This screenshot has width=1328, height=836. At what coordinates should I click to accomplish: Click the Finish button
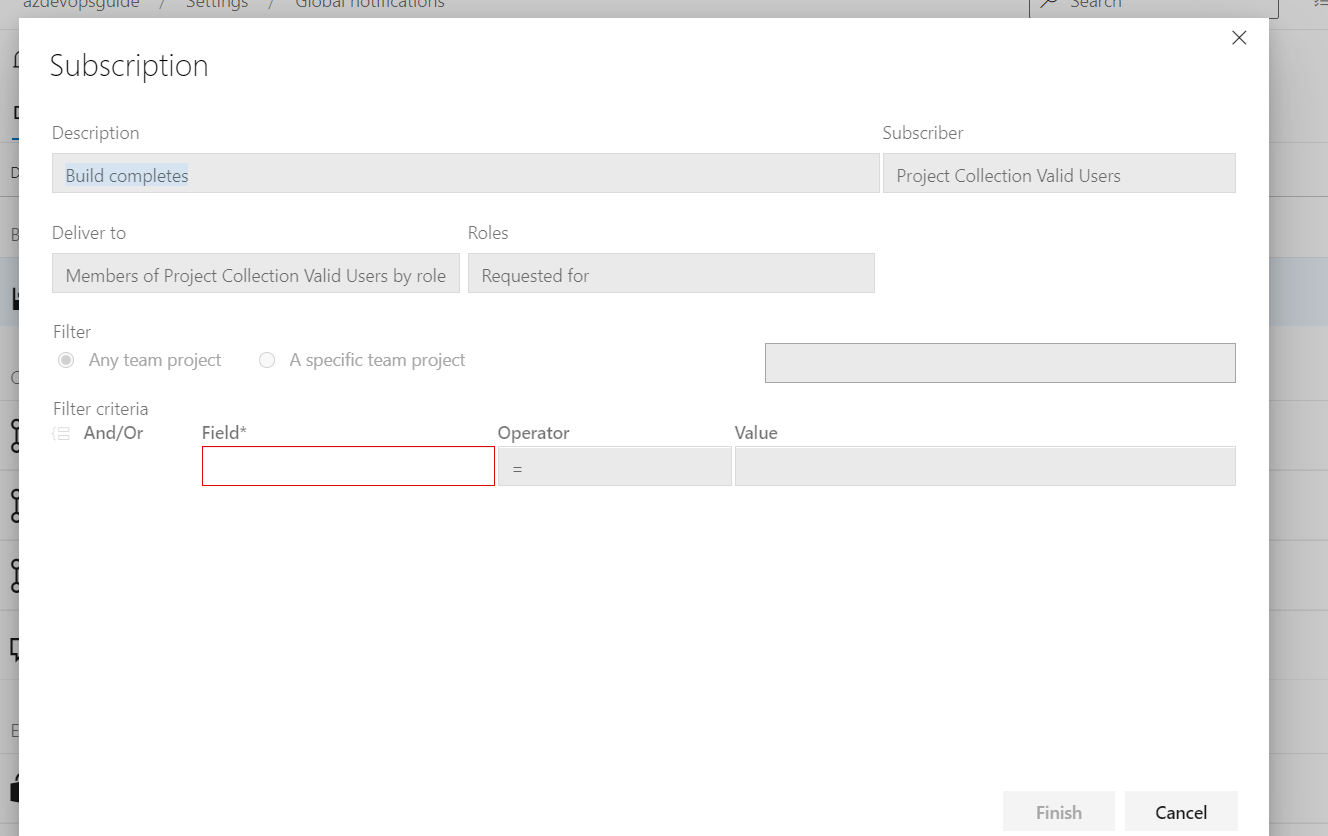1059,812
